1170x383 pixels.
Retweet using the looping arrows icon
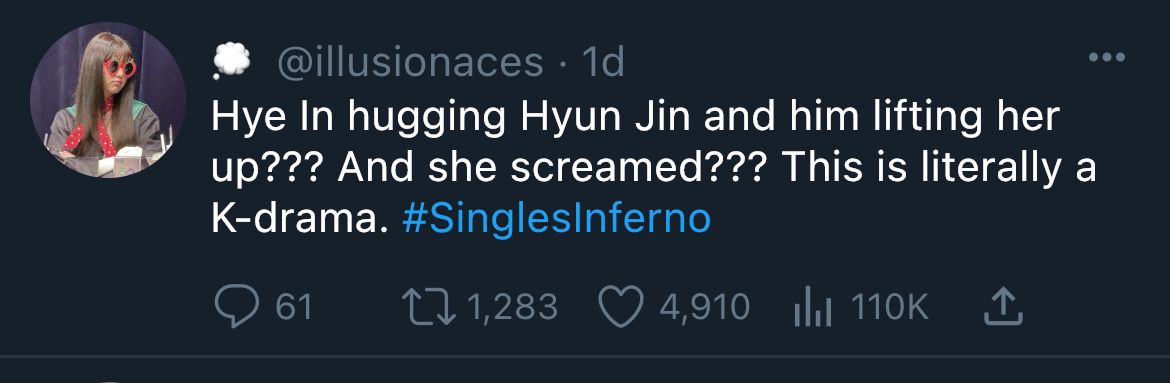pyautogui.click(x=428, y=307)
